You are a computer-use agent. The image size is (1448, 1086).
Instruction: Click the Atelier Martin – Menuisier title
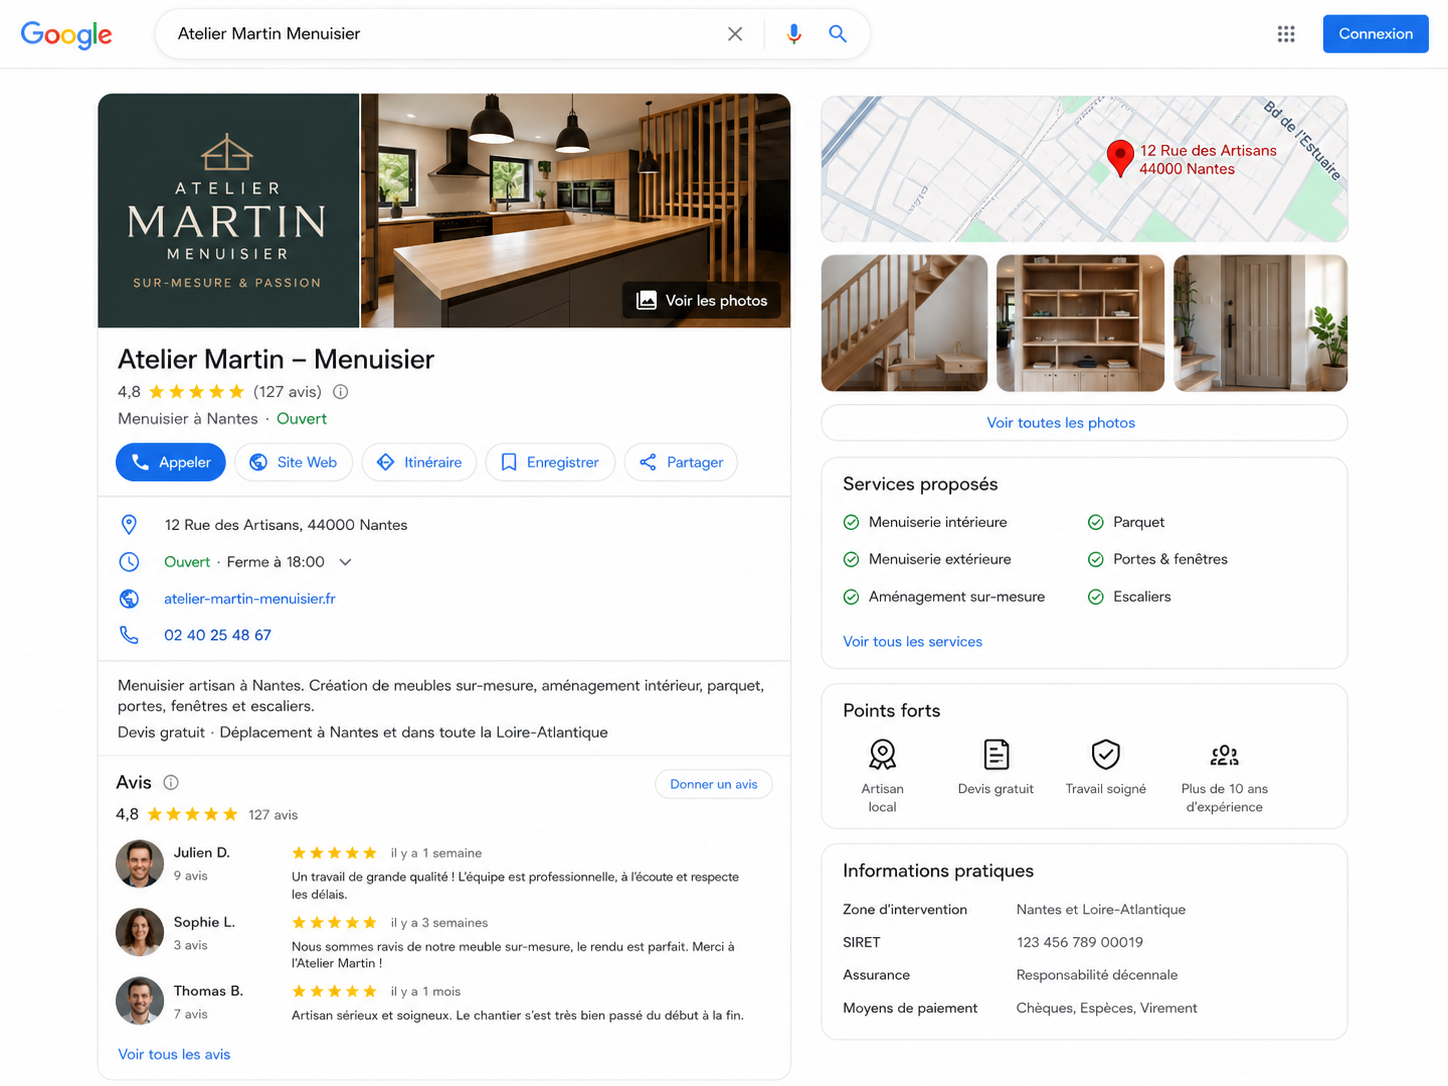coord(276,359)
